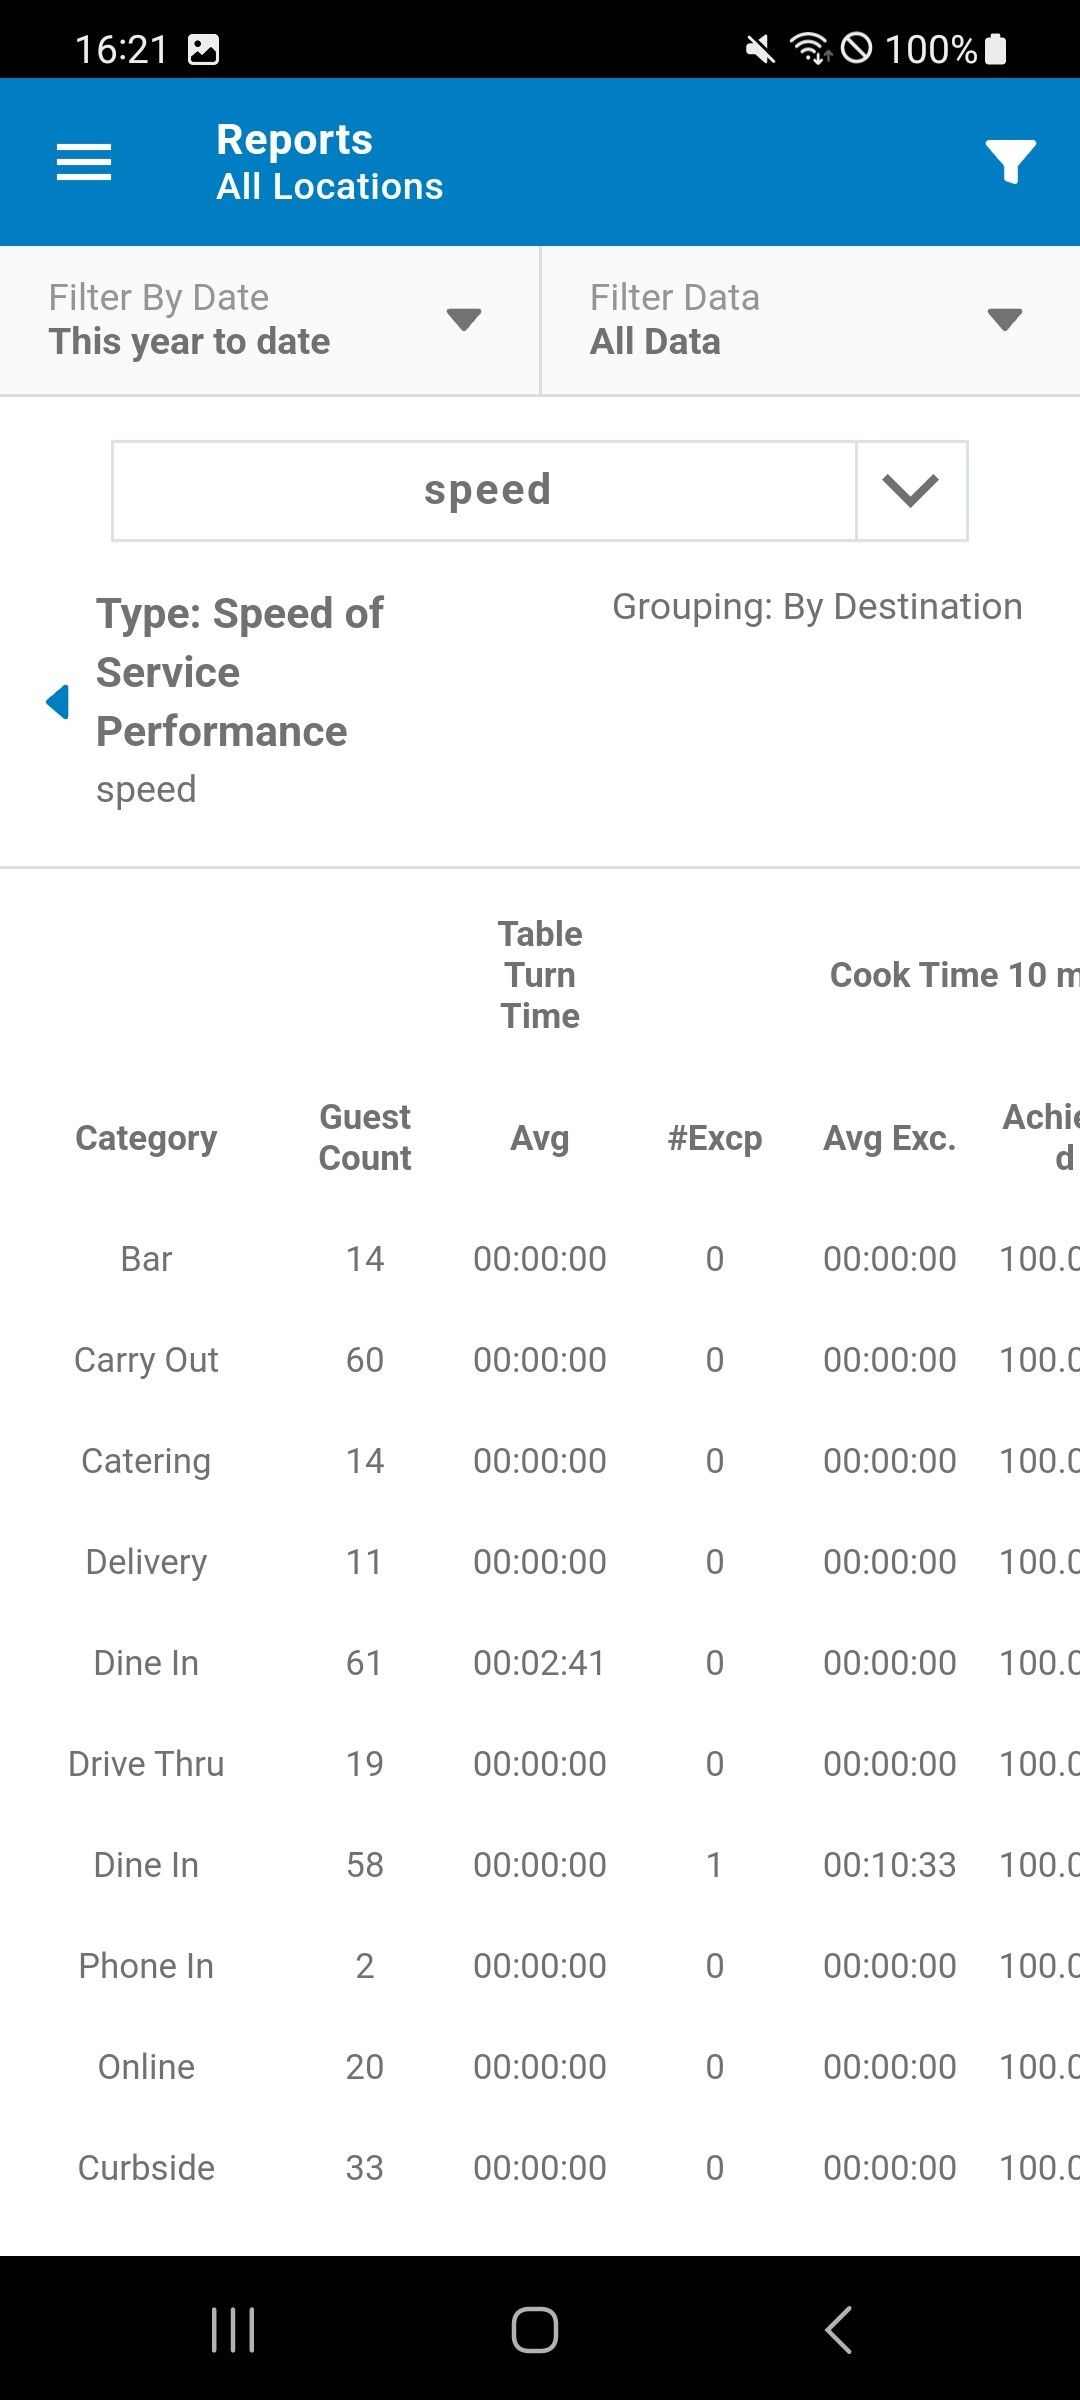Select the #Excp column header
Image resolution: width=1080 pixels, height=2400 pixels.
click(x=714, y=1138)
